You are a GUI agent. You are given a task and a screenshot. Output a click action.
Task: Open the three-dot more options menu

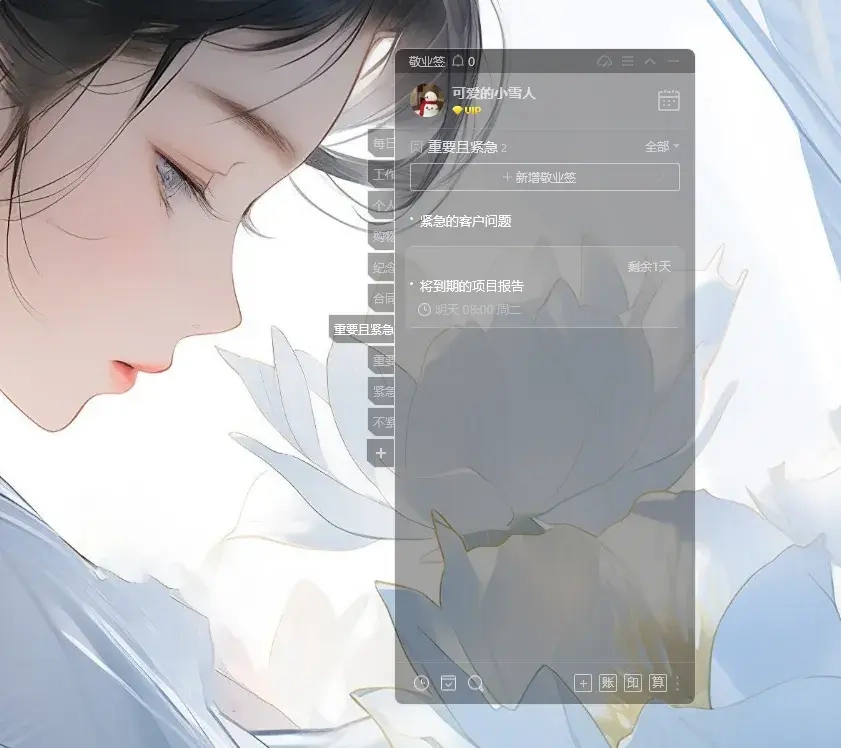tap(677, 683)
